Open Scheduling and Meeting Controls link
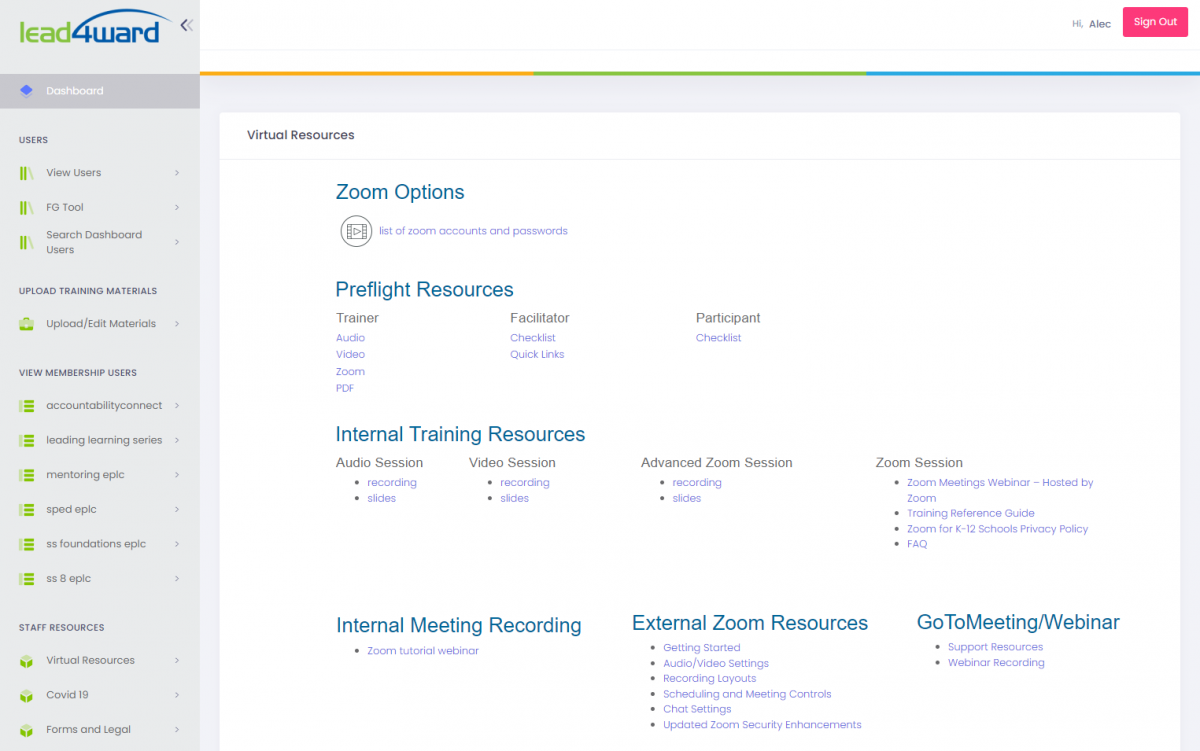Image resolution: width=1200 pixels, height=751 pixels. (747, 694)
